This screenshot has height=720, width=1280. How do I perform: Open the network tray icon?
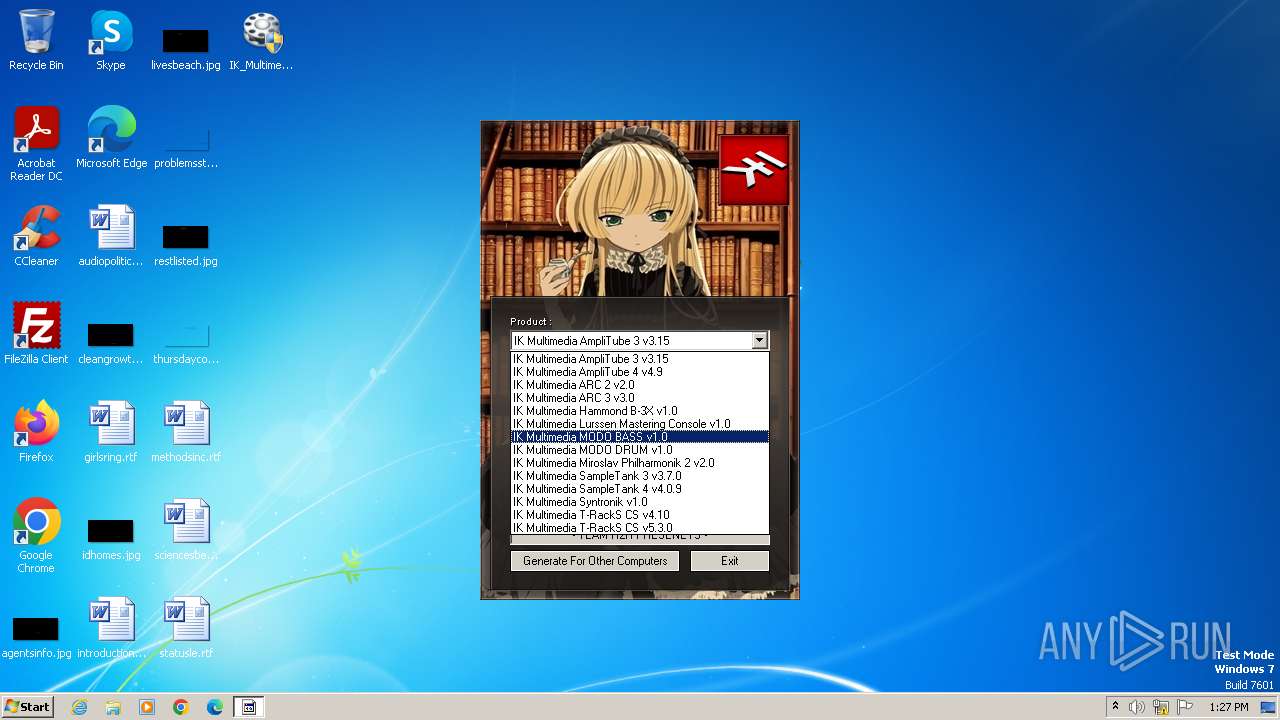[x=1161, y=707]
